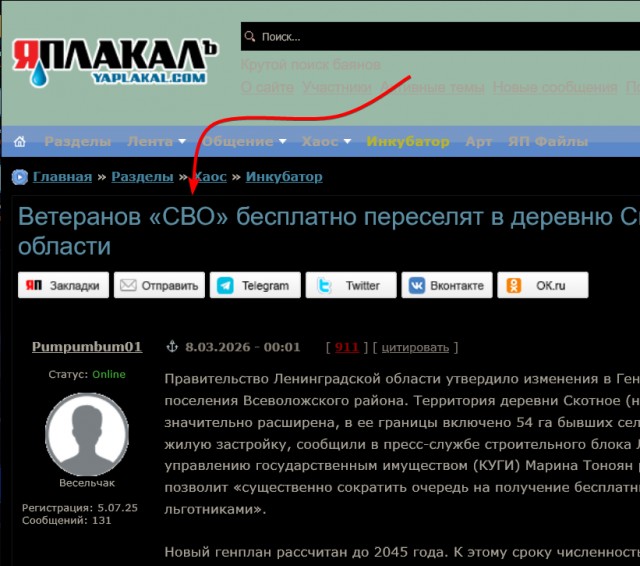Open the О сайте link

coord(267,87)
